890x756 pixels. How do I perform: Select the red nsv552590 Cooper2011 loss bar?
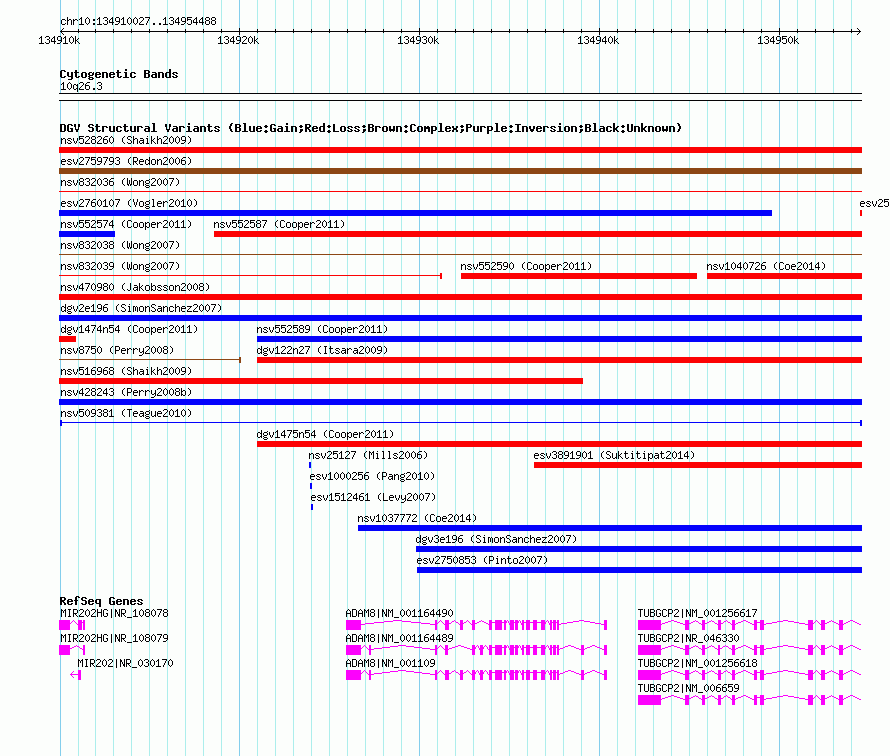[x=579, y=276]
